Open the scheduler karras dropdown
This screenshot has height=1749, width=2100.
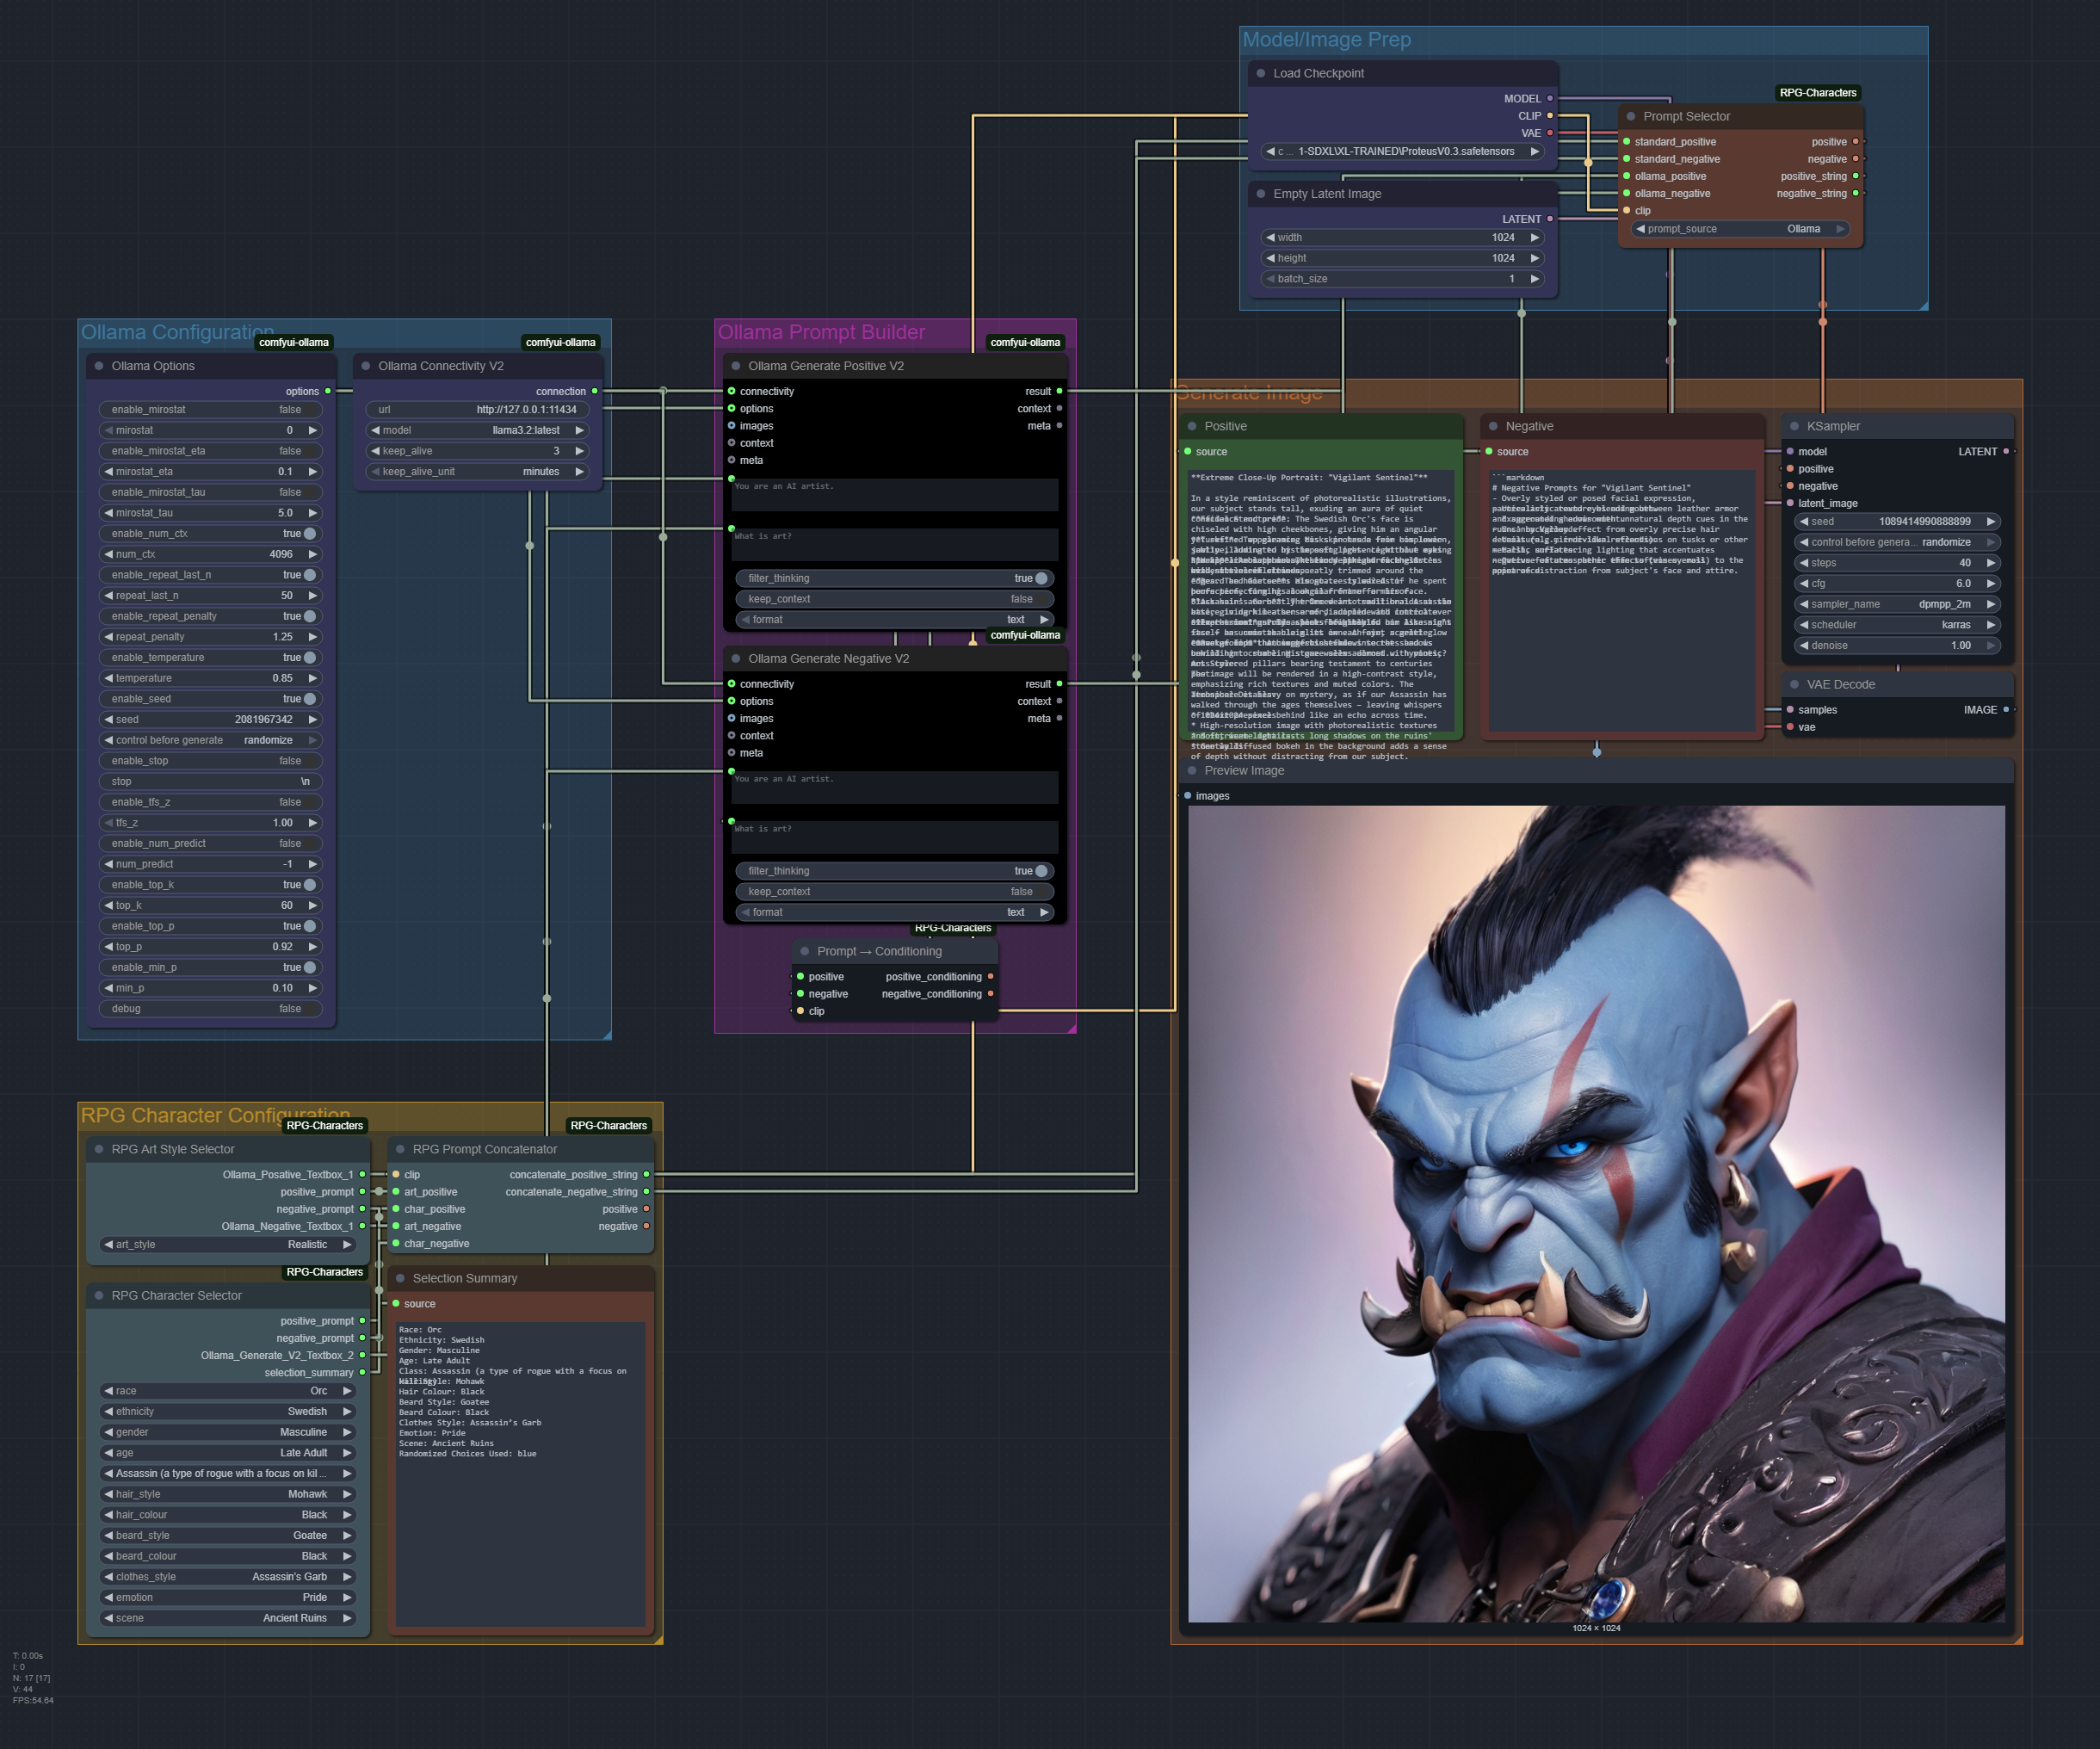[1897, 625]
